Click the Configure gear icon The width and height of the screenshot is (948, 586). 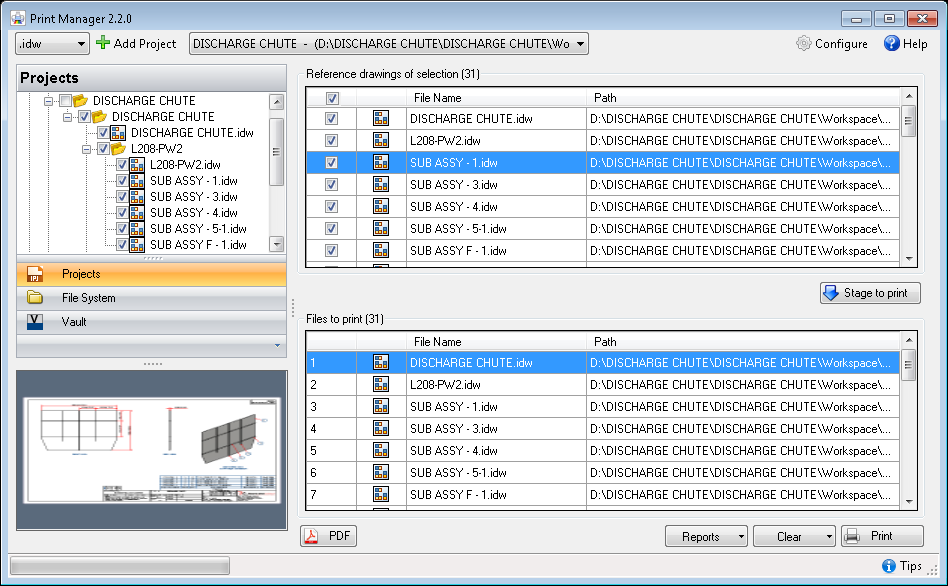point(804,44)
